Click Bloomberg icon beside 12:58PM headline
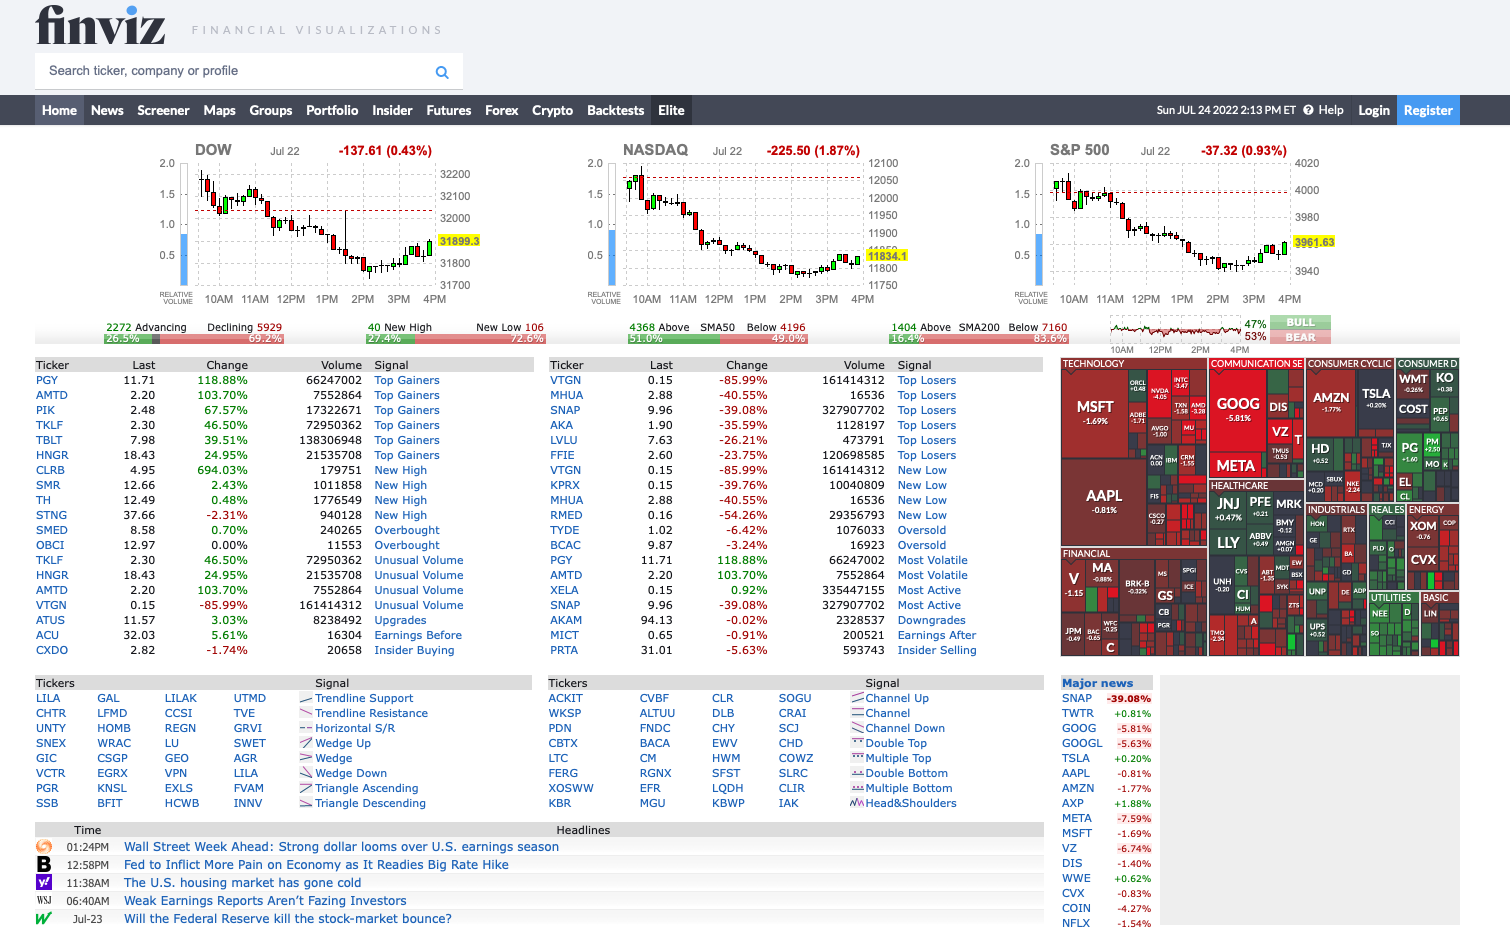 [44, 865]
